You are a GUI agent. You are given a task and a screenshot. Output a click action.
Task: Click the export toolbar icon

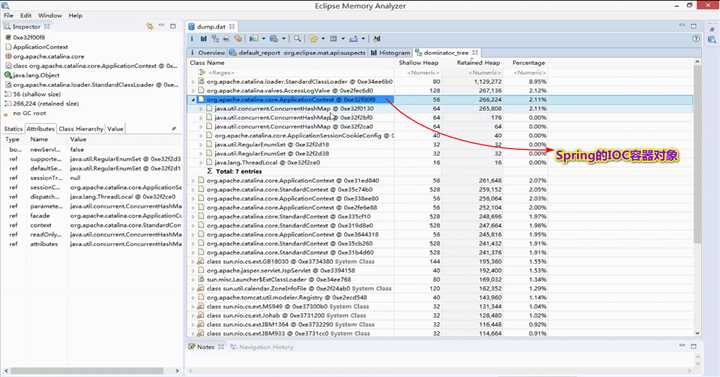click(353, 39)
